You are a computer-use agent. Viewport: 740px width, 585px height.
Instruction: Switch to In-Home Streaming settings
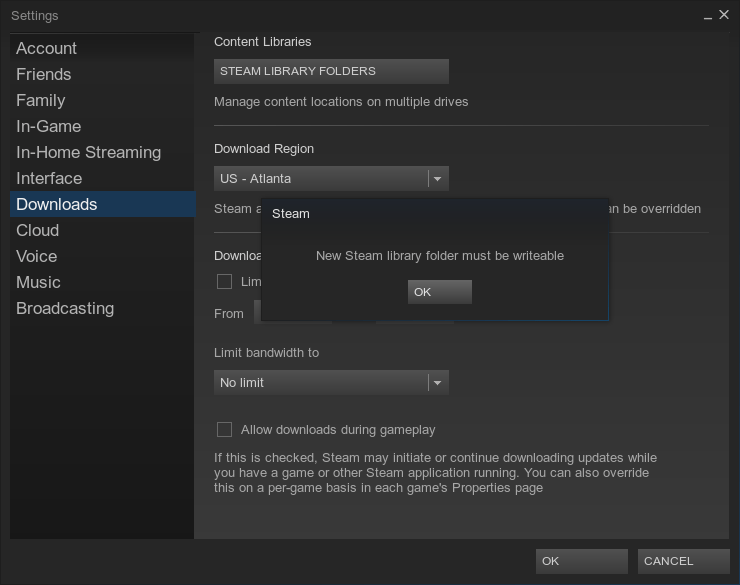click(x=102, y=152)
